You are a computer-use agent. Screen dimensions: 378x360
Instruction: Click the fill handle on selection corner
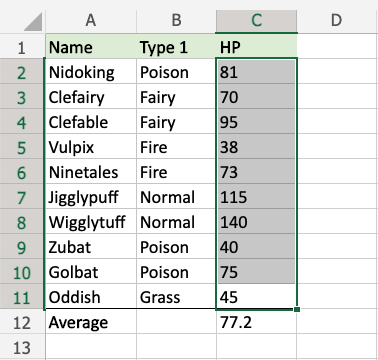pyautogui.click(x=297, y=310)
